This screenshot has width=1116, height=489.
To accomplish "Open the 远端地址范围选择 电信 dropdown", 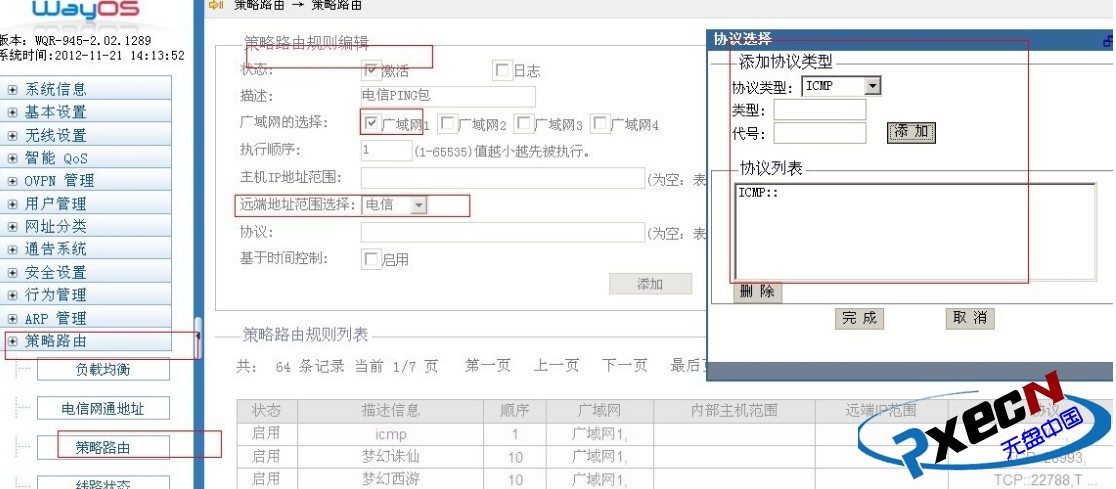I will coord(418,204).
